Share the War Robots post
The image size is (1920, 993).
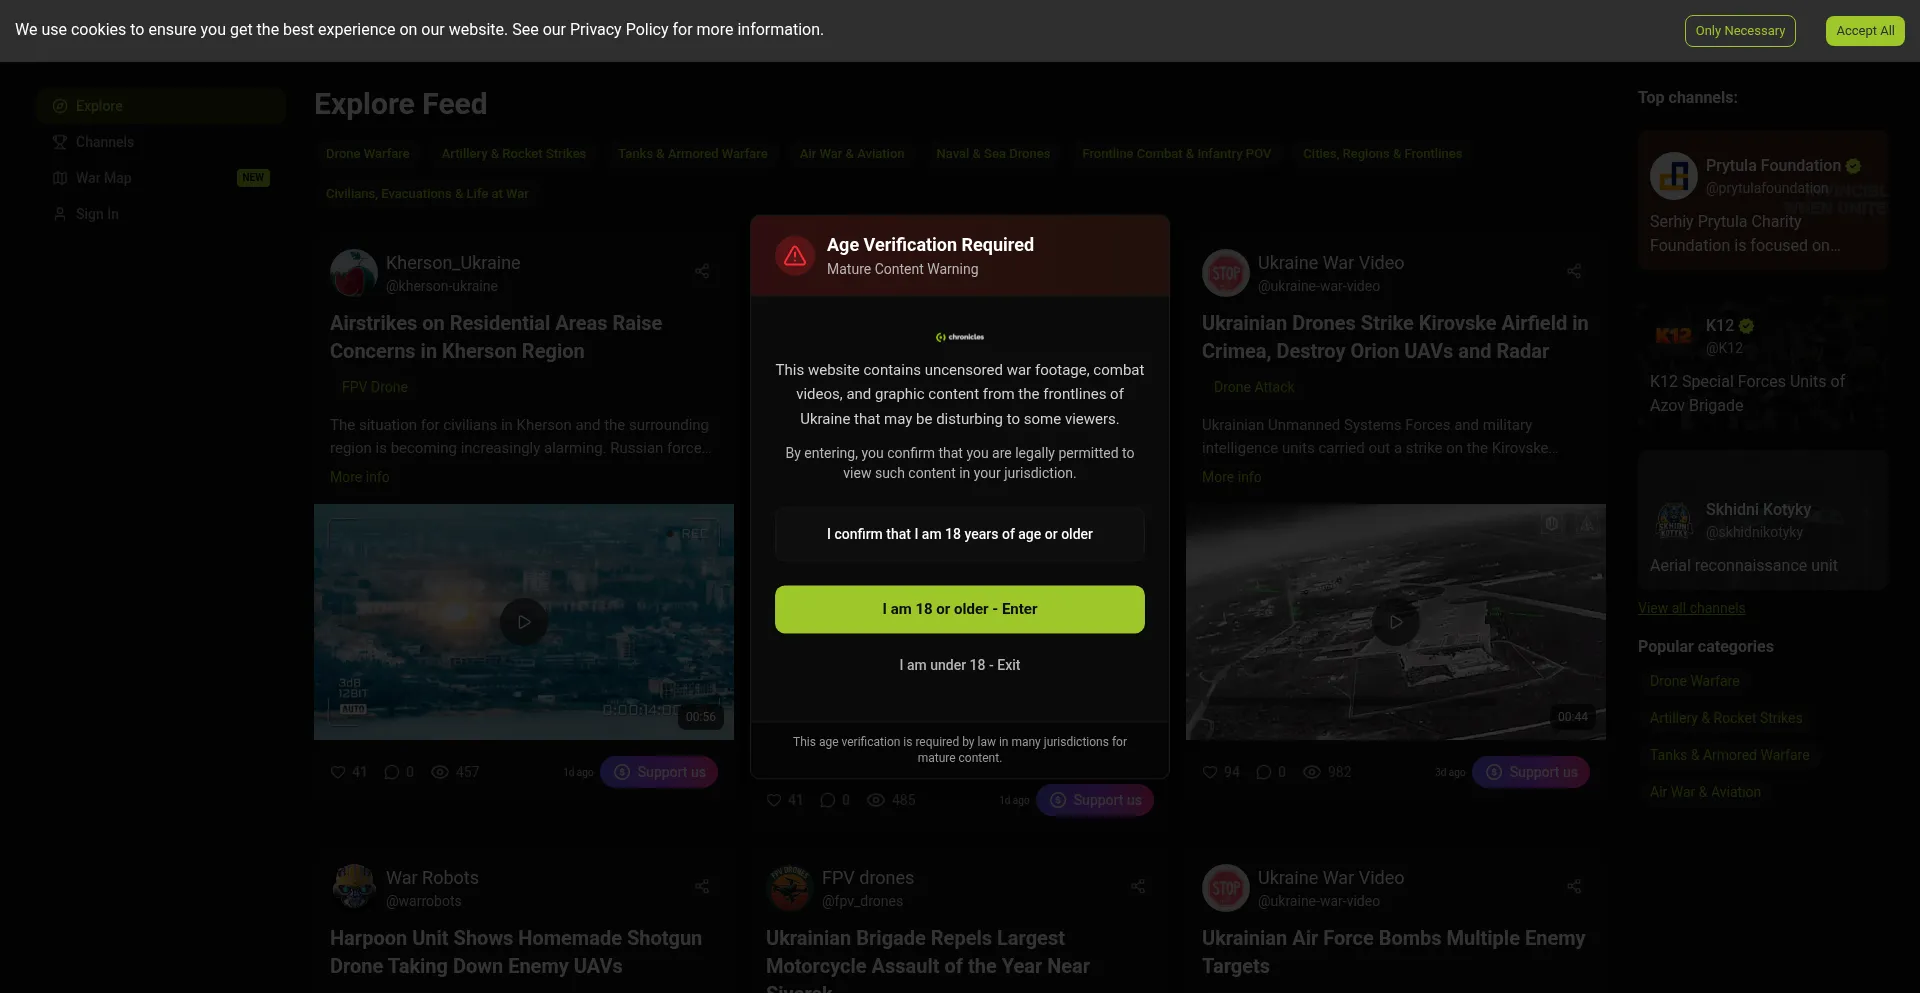[x=702, y=886]
